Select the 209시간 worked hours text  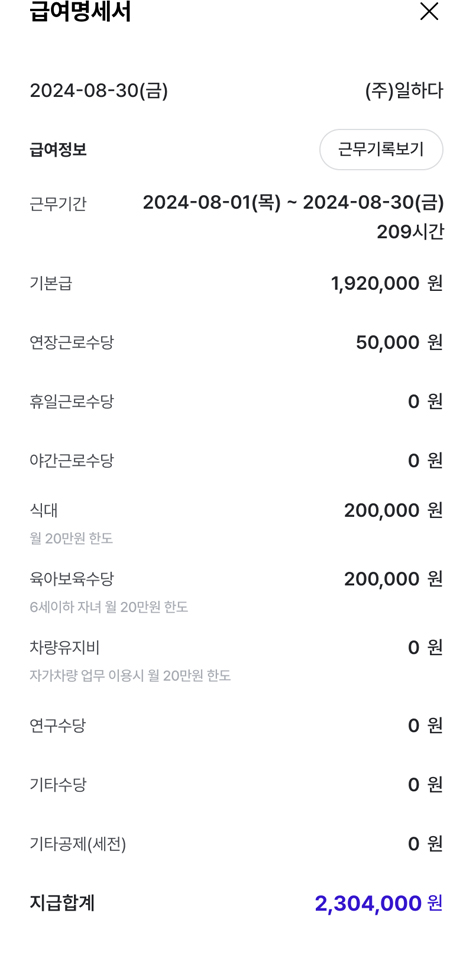click(x=410, y=232)
